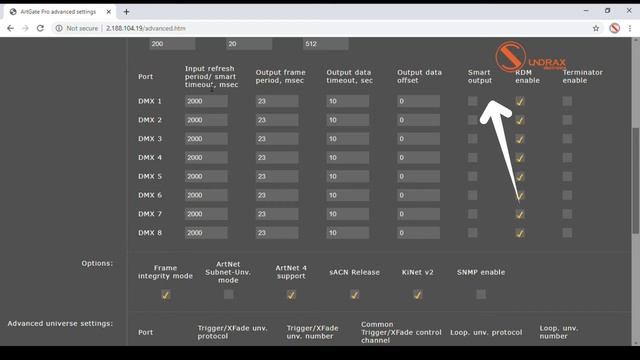The image size is (640, 360).
Task: Go back with browser back arrow
Action: tap(10, 28)
